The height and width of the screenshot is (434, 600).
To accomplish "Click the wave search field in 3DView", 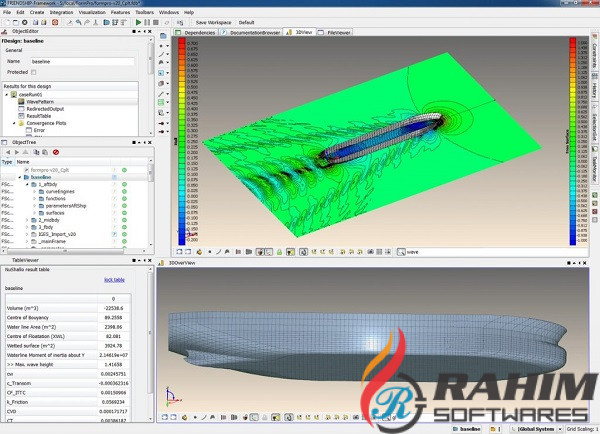I will 496,252.
